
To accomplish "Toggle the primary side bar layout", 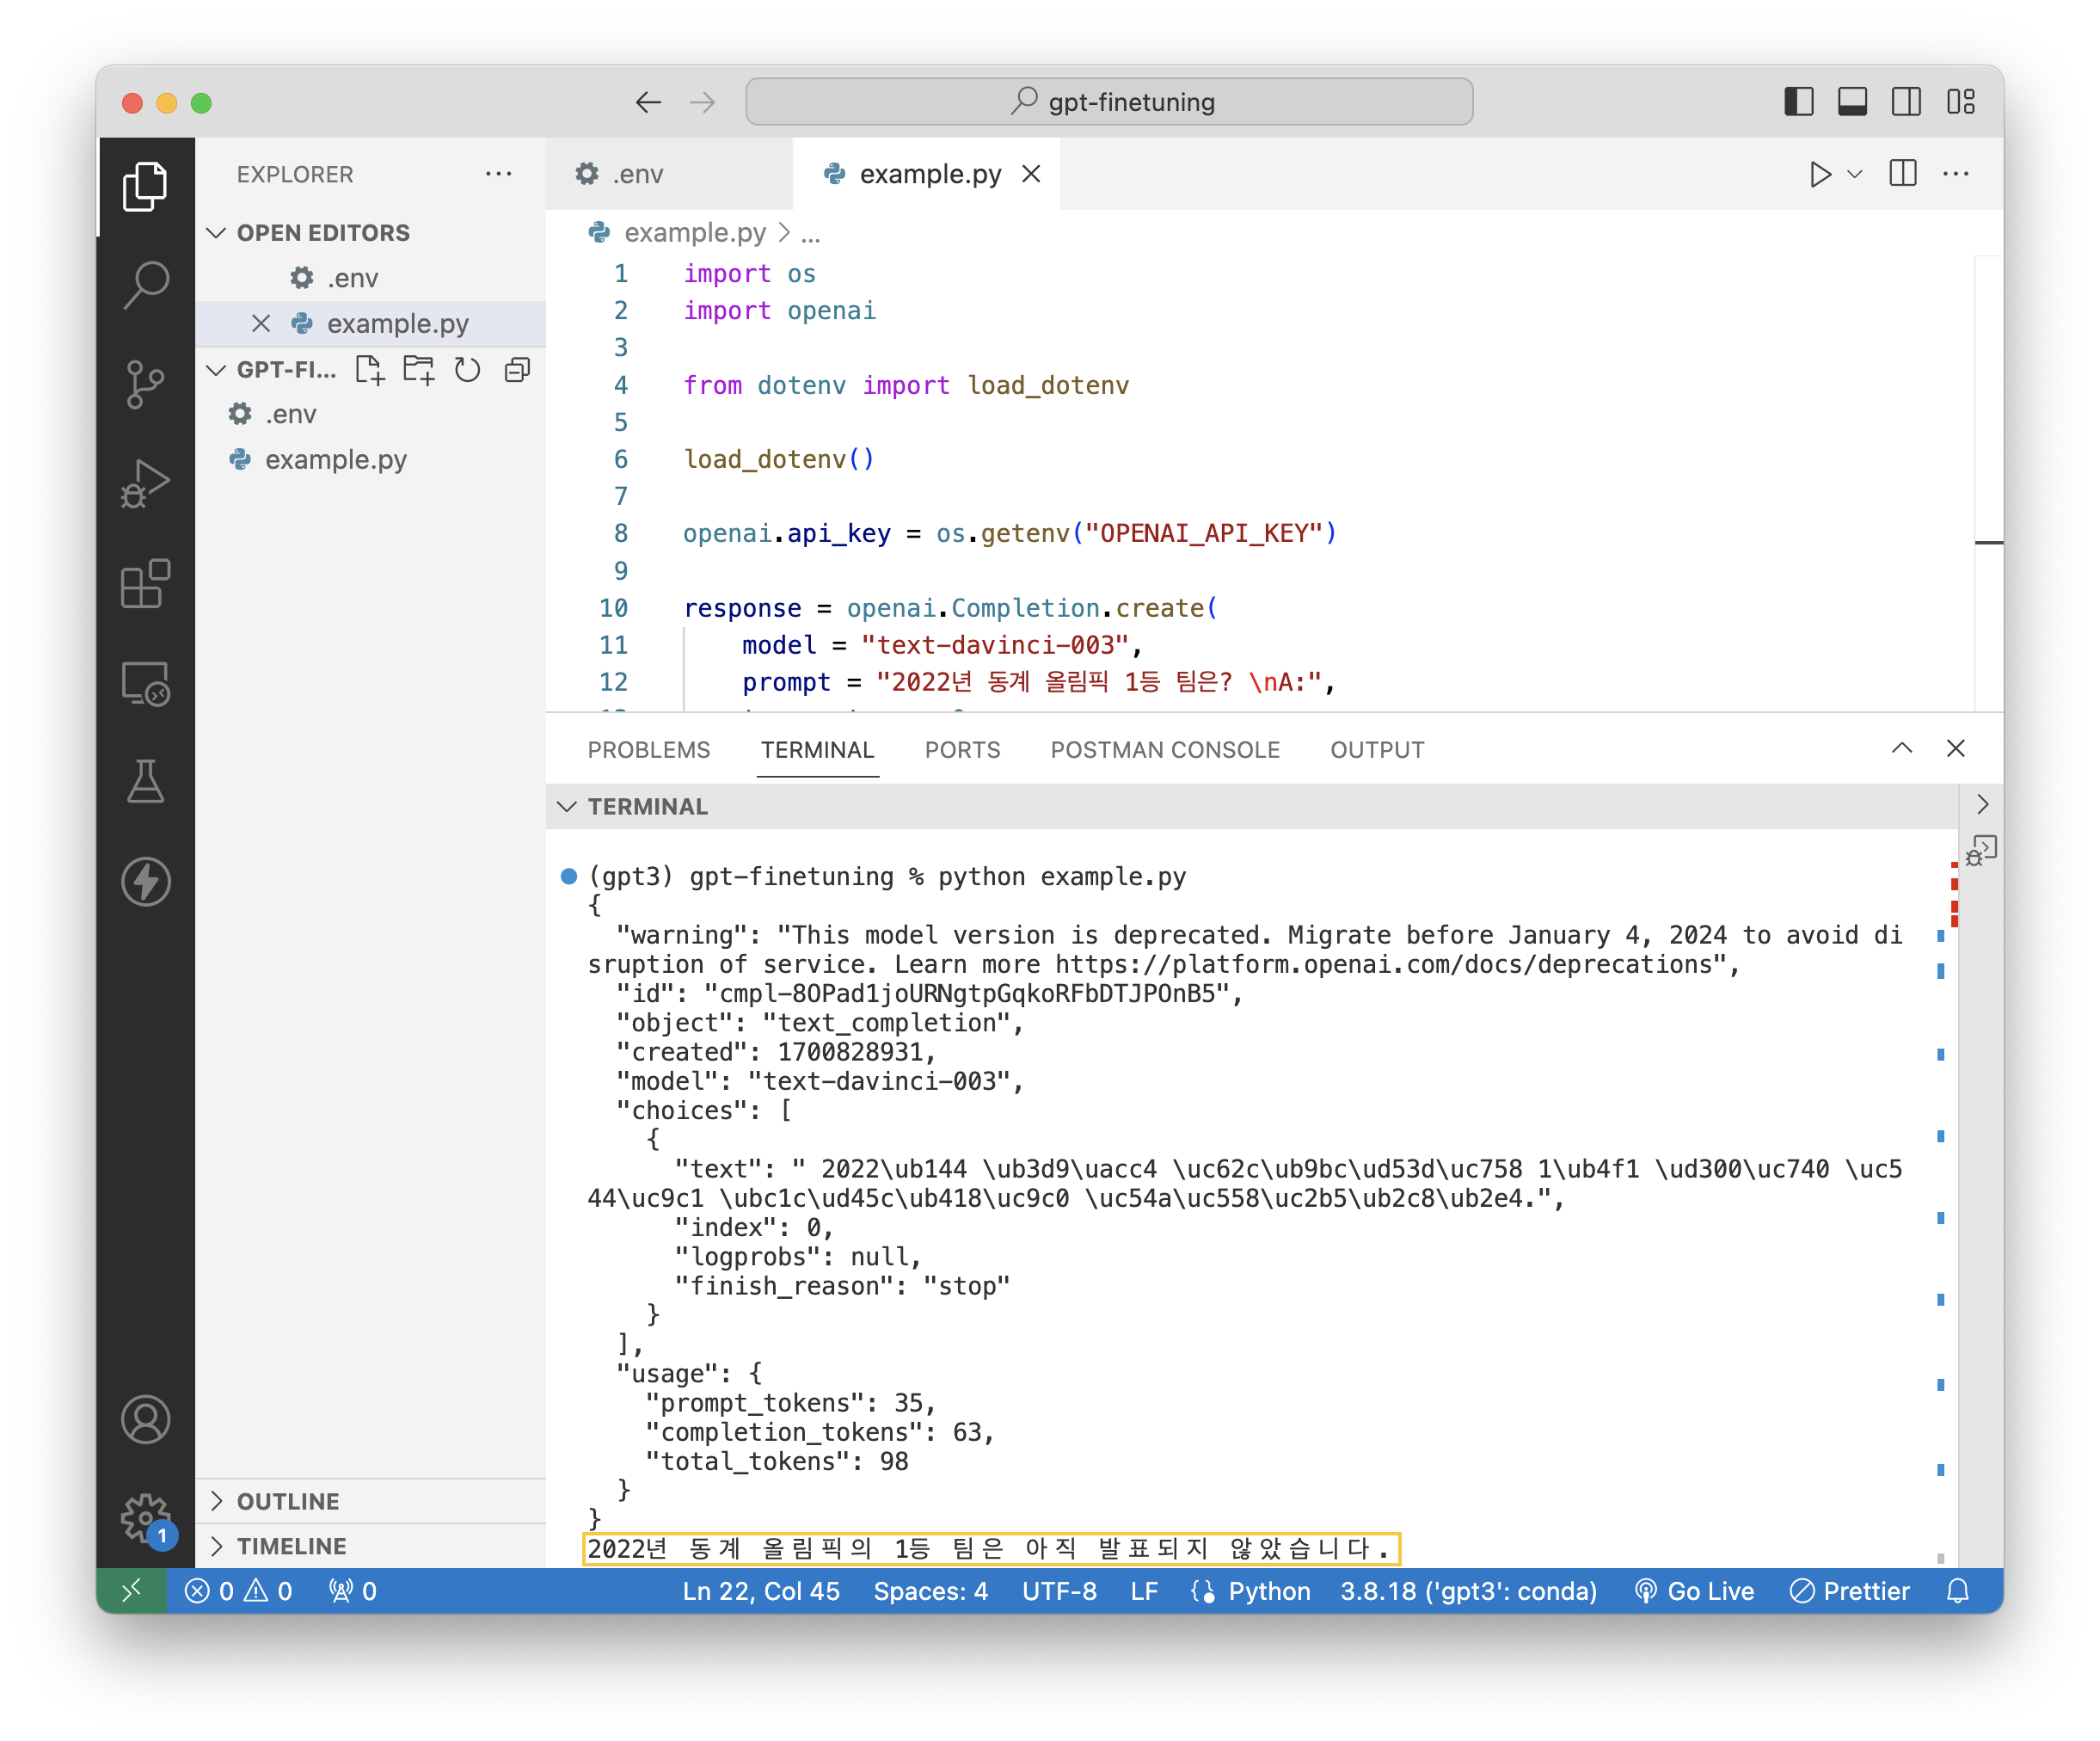I will tap(1798, 102).
